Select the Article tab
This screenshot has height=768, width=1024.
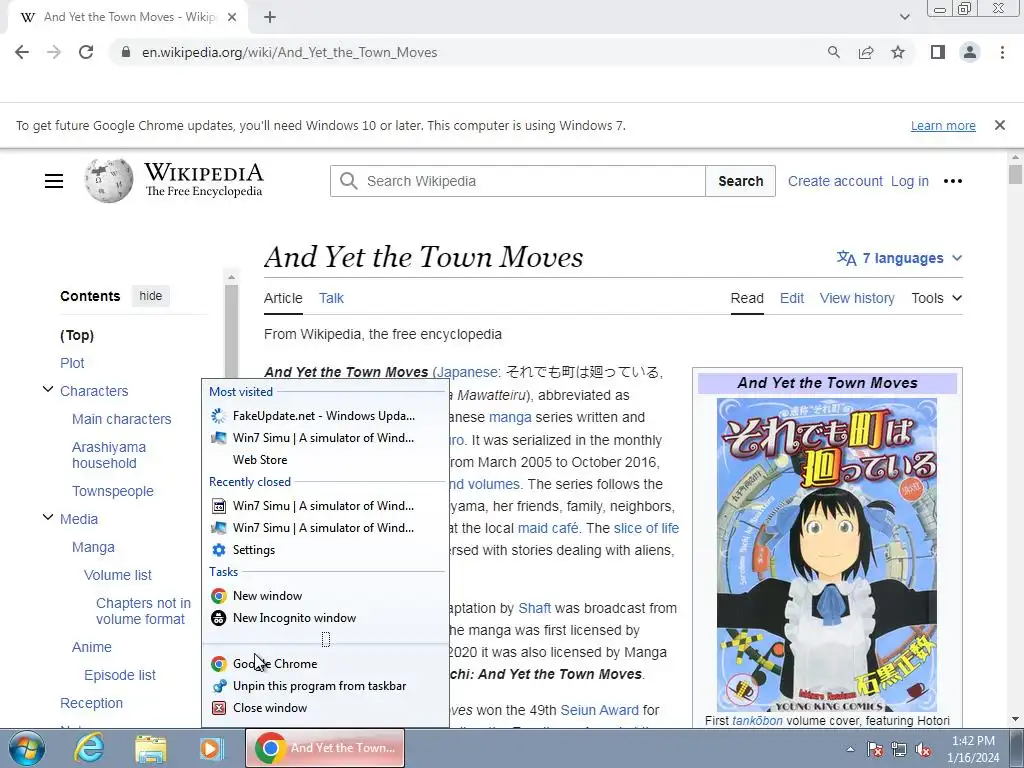(283, 298)
